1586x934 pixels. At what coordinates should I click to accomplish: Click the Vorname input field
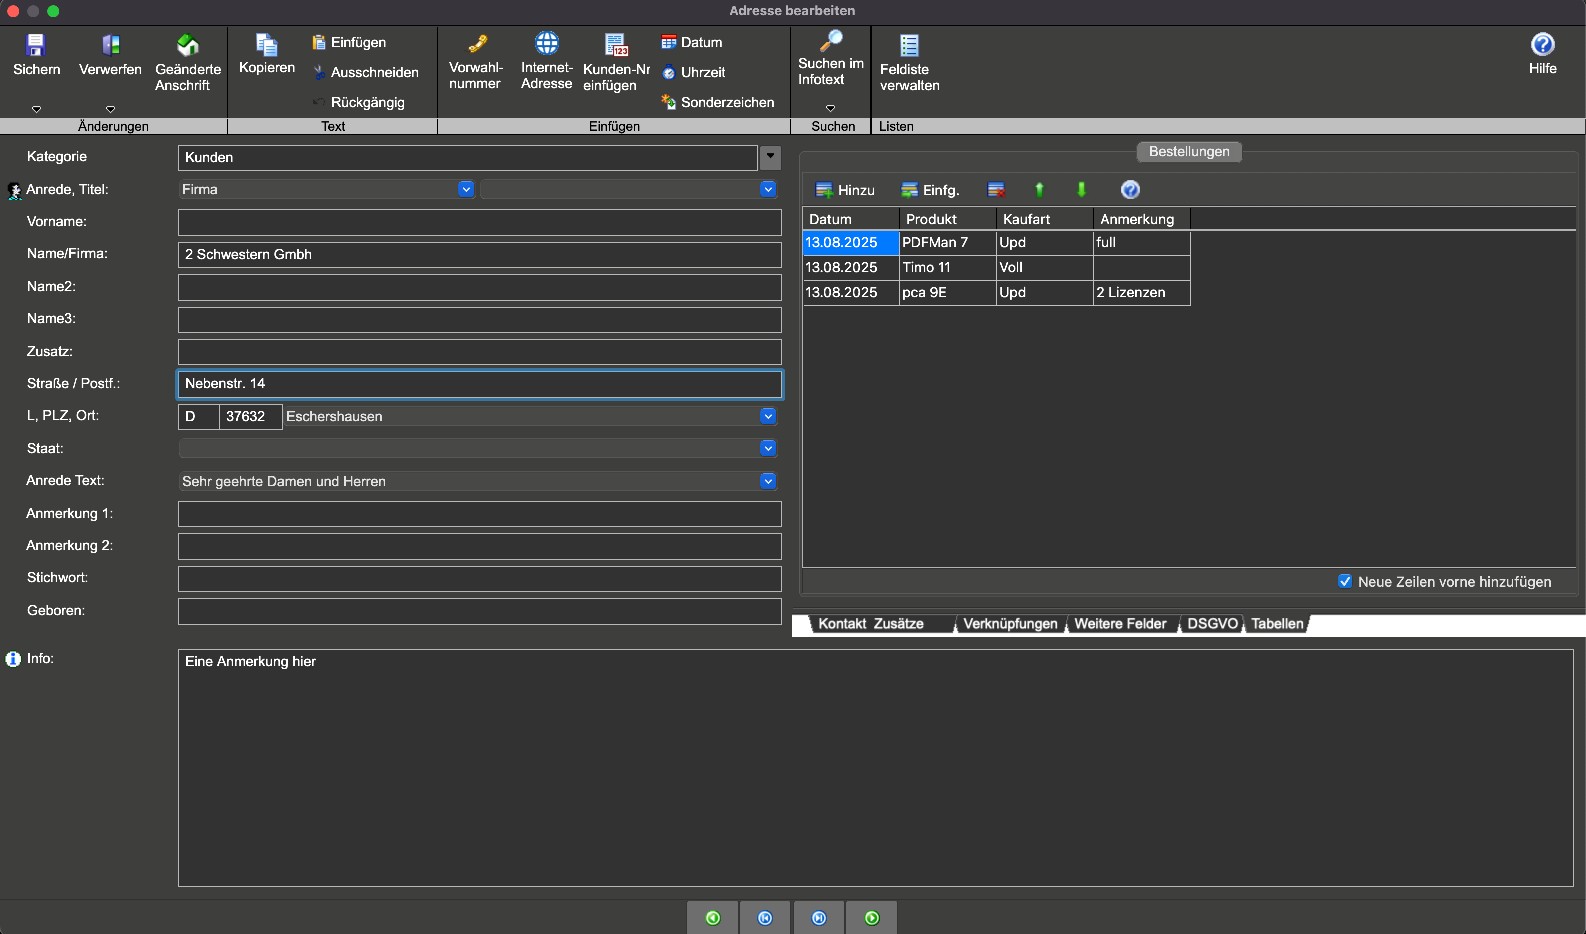(480, 222)
